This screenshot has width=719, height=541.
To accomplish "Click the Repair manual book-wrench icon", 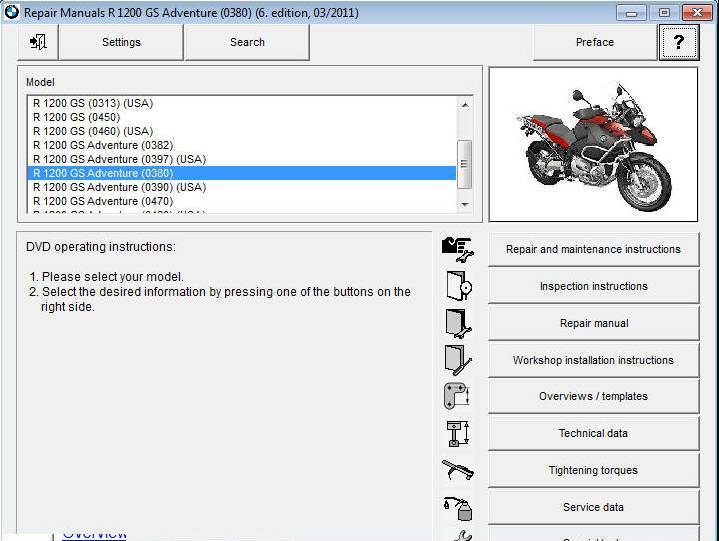I will (x=458, y=323).
